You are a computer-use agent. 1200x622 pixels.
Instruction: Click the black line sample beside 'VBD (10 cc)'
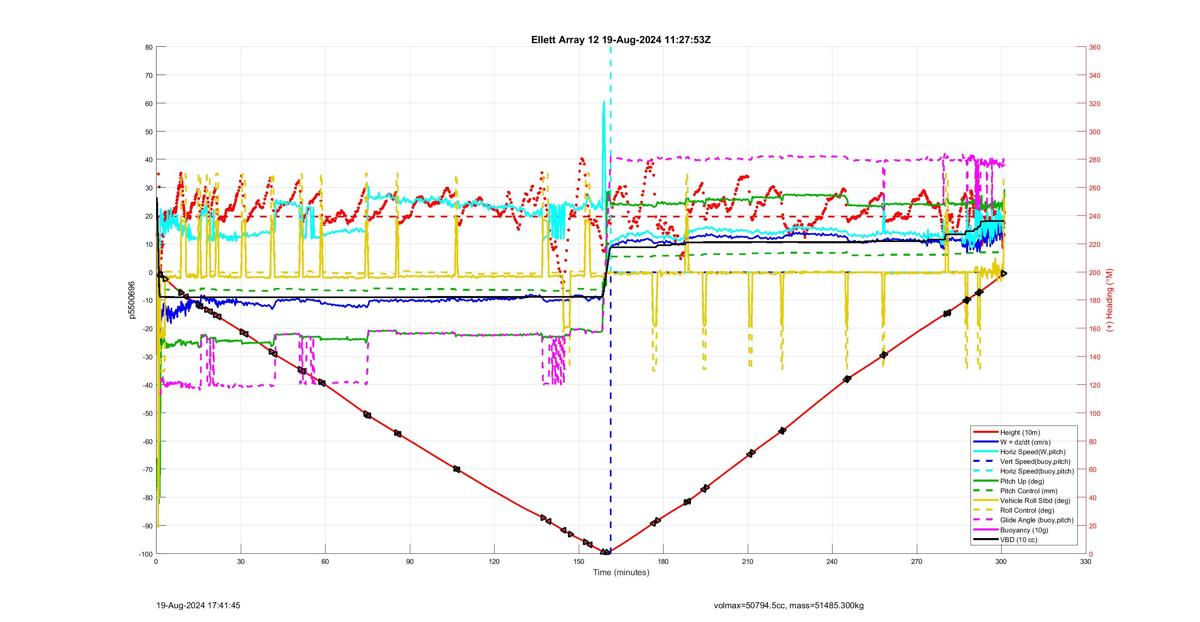point(985,540)
